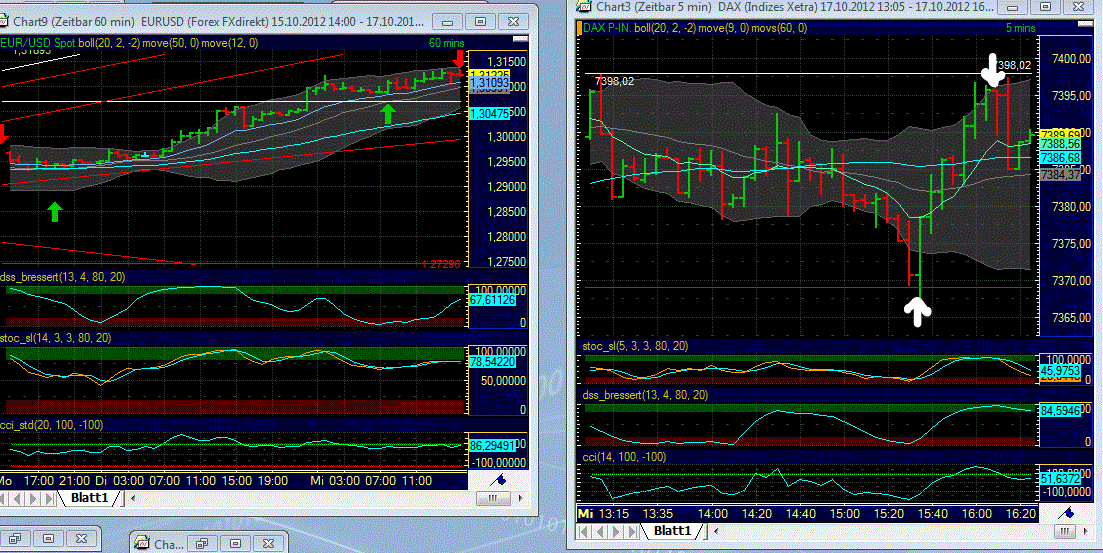
Task: Click Chart9 horizontal scrollbar left arrow
Action: [x=133, y=498]
